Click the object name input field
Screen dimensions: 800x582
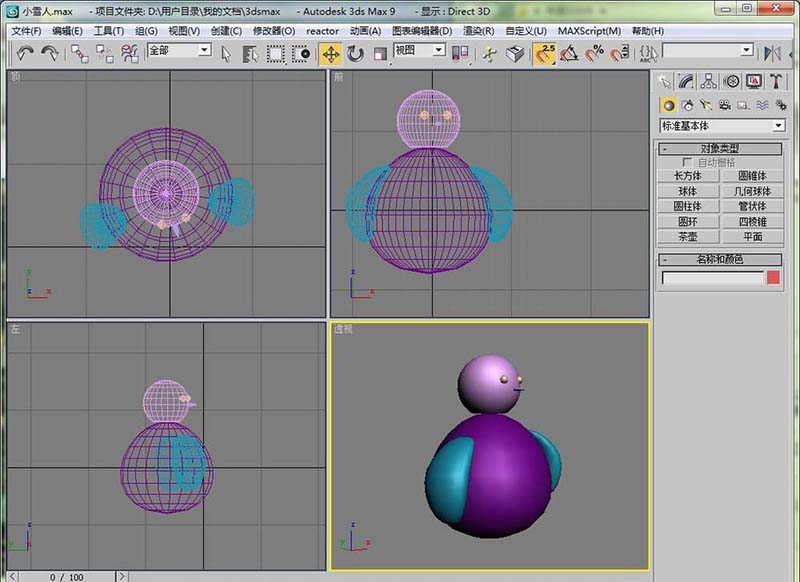[713, 278]
